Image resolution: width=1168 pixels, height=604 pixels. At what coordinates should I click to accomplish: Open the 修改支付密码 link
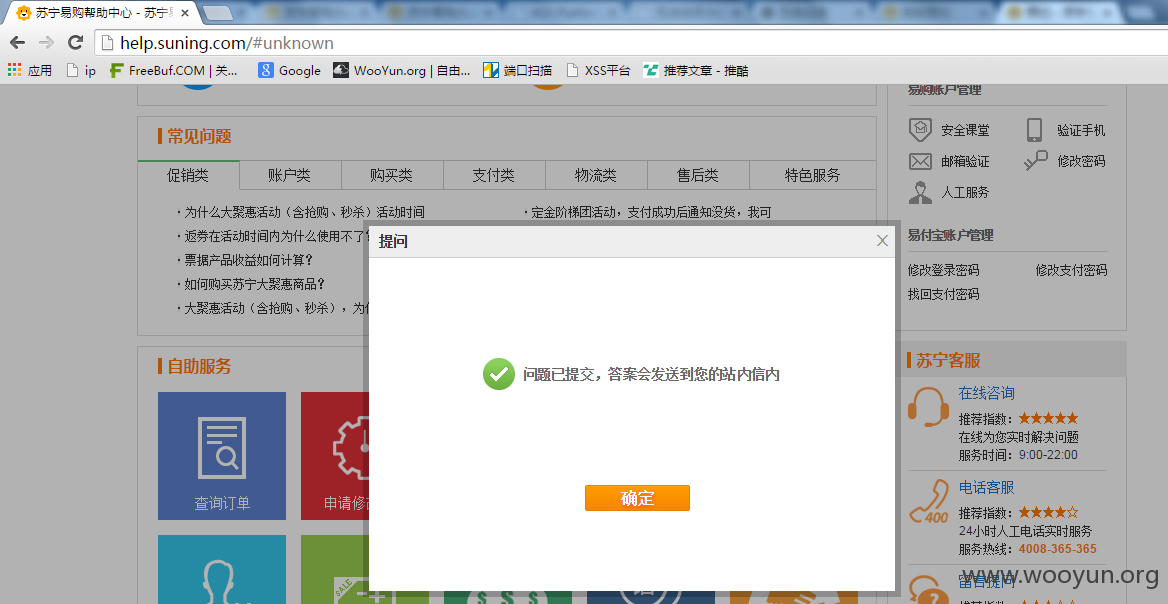(x=1071, y=270)
